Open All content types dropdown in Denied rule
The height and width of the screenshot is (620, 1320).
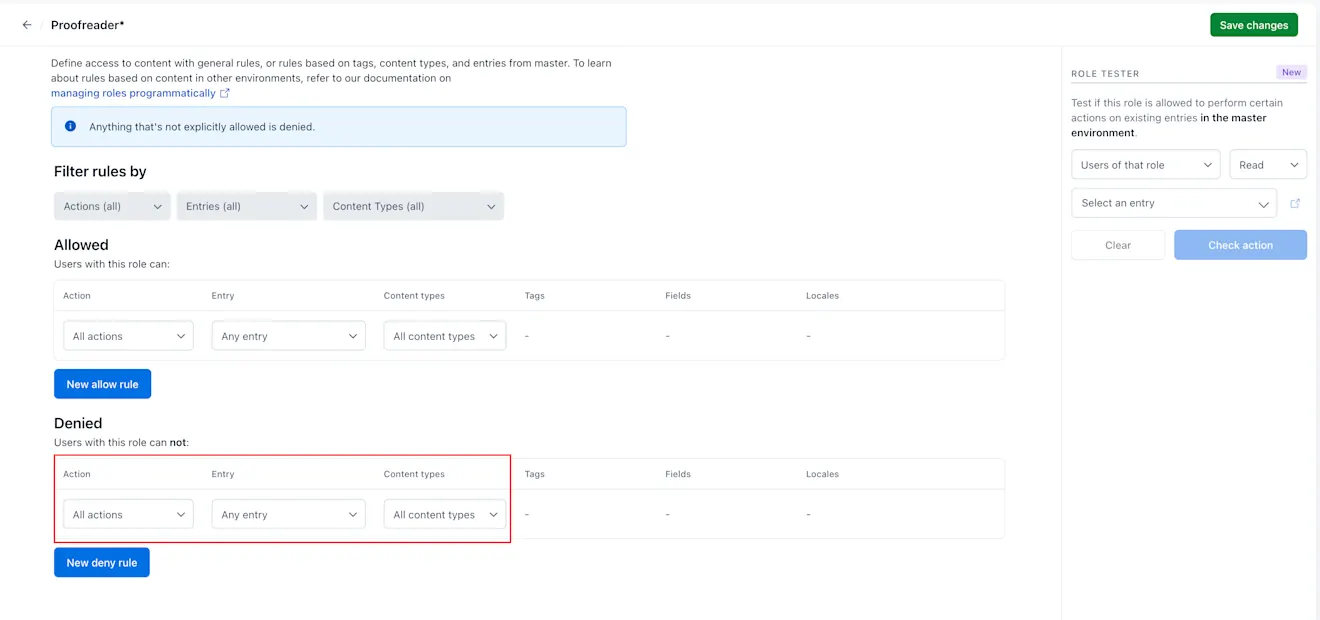(445, 515)
